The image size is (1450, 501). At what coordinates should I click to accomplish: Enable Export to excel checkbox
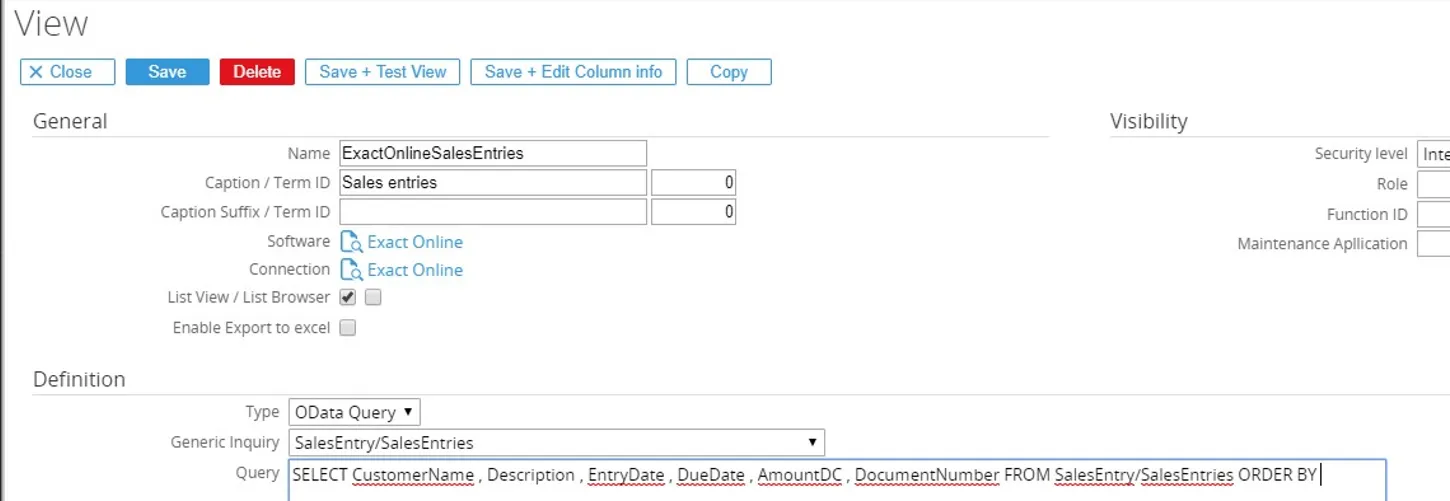(x=348, y=328)
